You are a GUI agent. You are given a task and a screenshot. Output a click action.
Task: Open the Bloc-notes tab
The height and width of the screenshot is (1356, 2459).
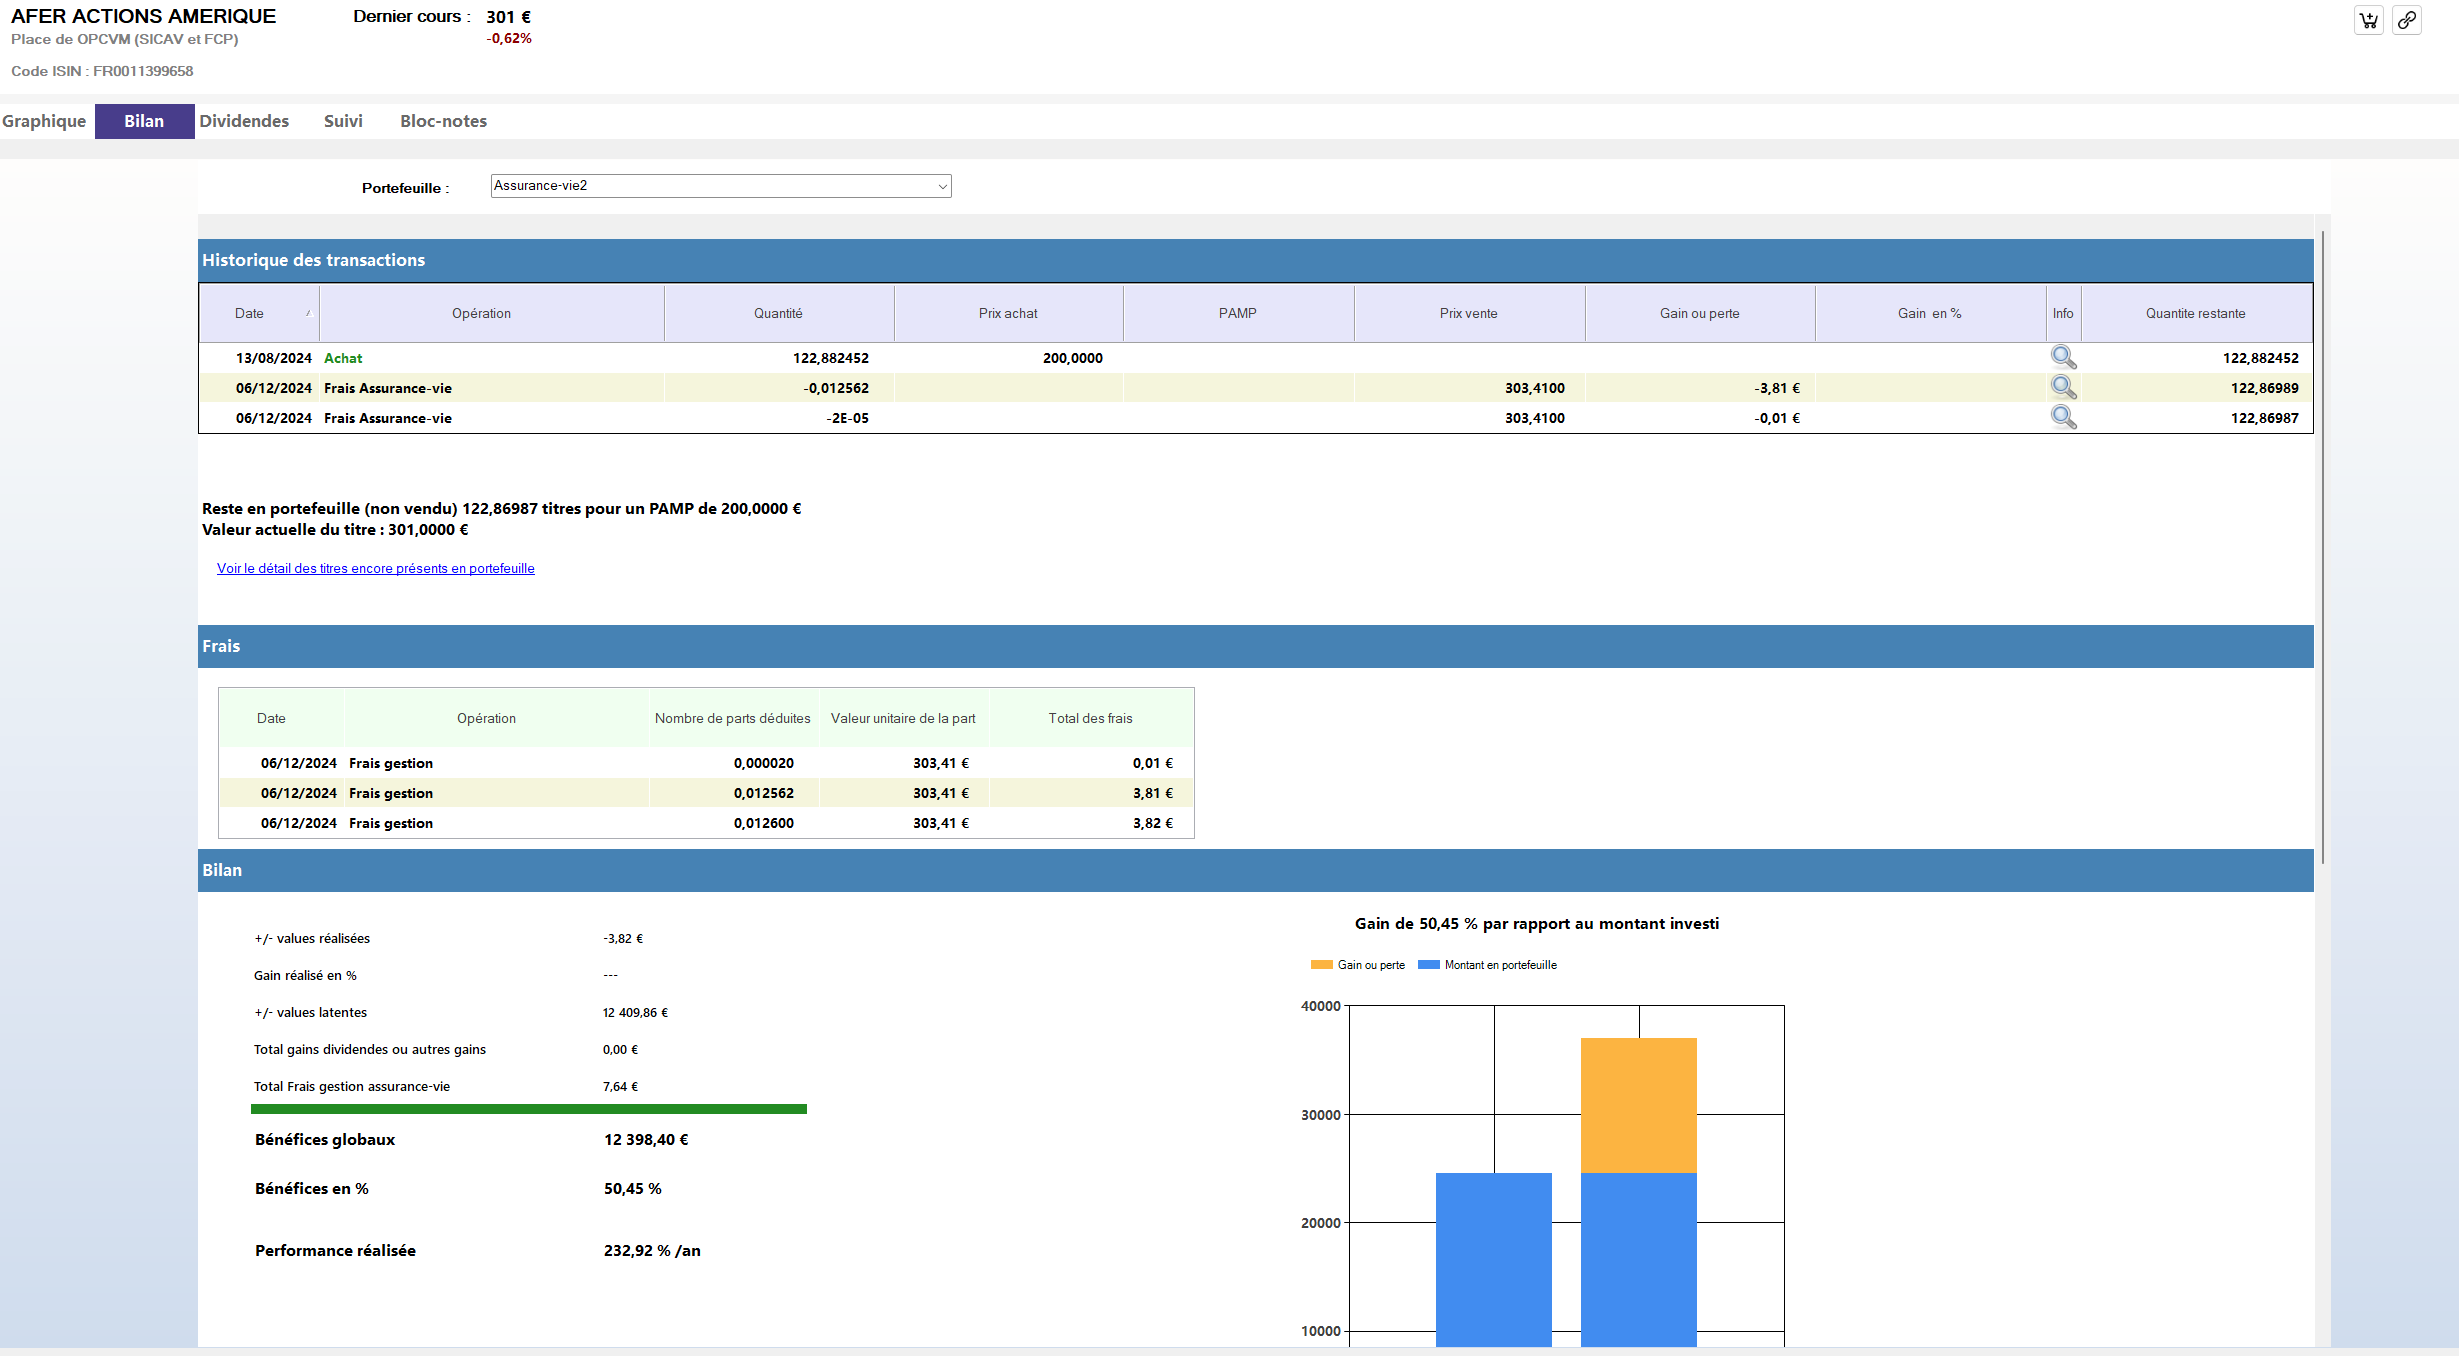(x=443, y=121)
